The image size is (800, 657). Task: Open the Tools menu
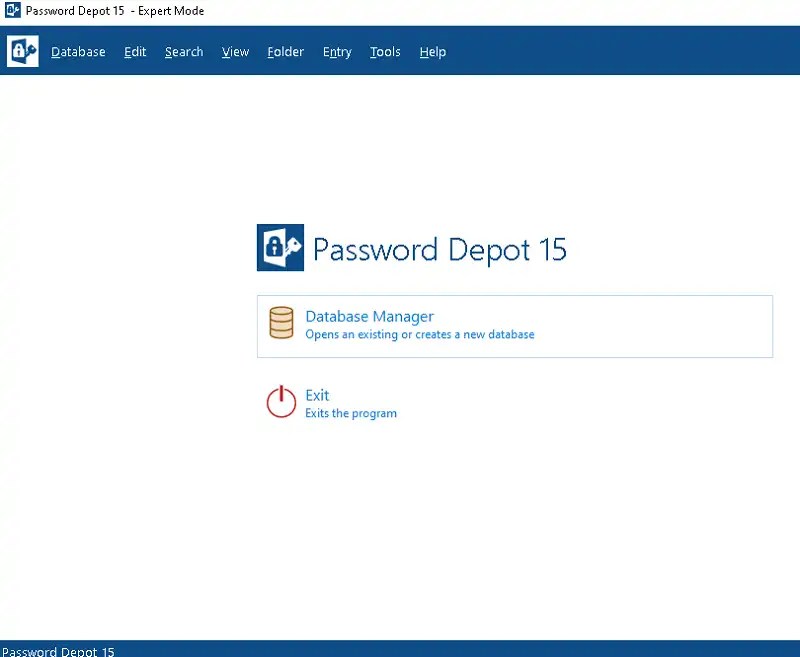pos(385,52)
